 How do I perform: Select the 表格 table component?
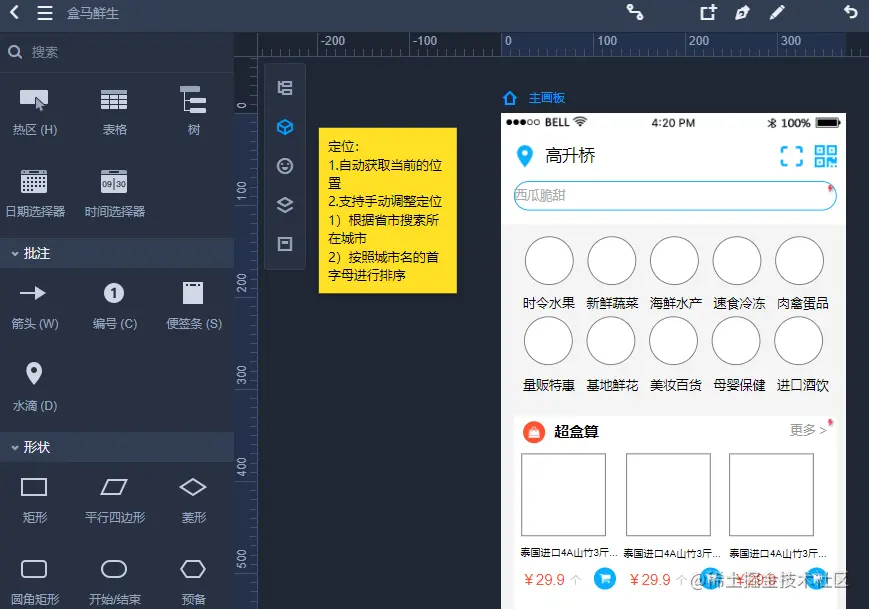pyautogui.click(x=114, y=111)
